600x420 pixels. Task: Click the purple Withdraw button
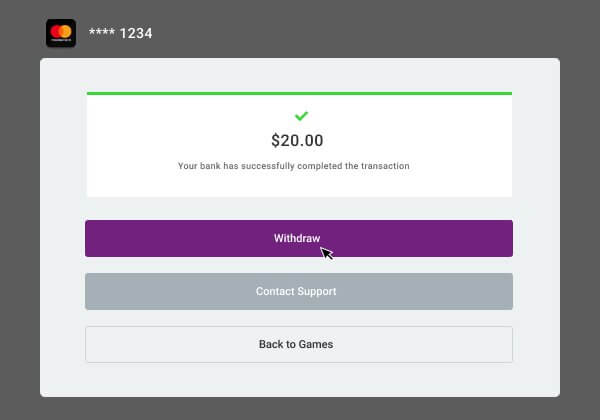[x=299, y=238]
